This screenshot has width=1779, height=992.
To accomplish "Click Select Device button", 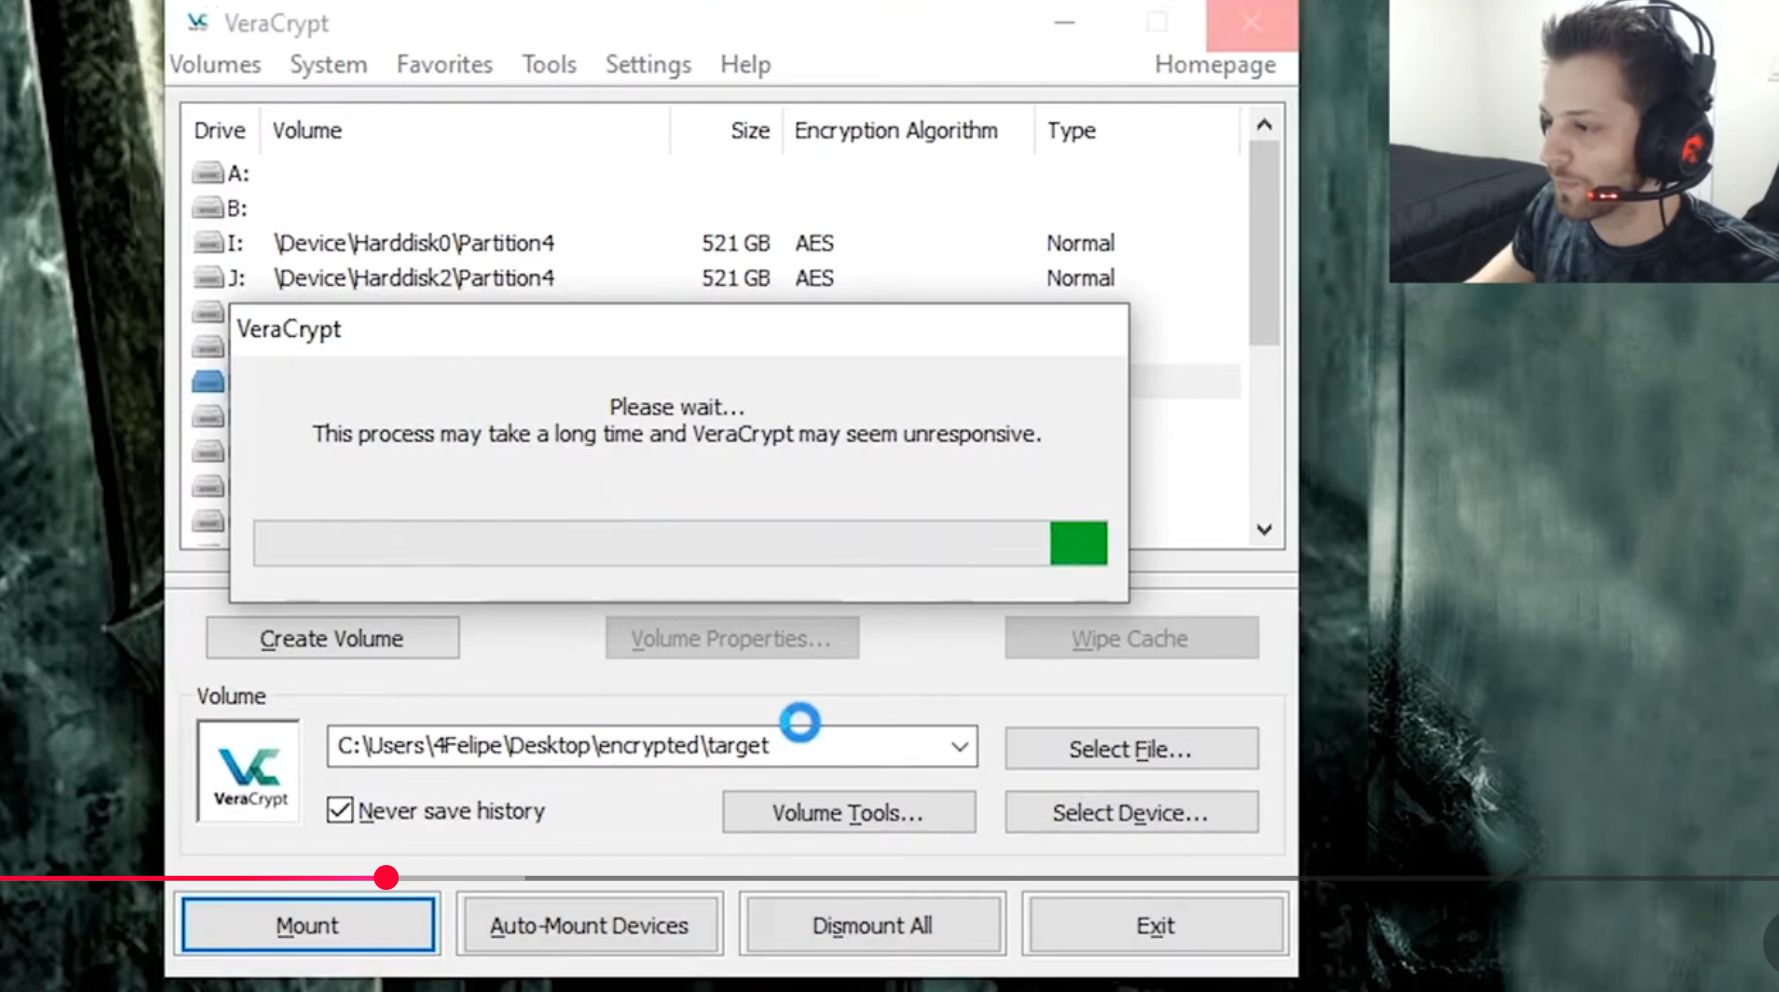I will (x=1131, y=812).
